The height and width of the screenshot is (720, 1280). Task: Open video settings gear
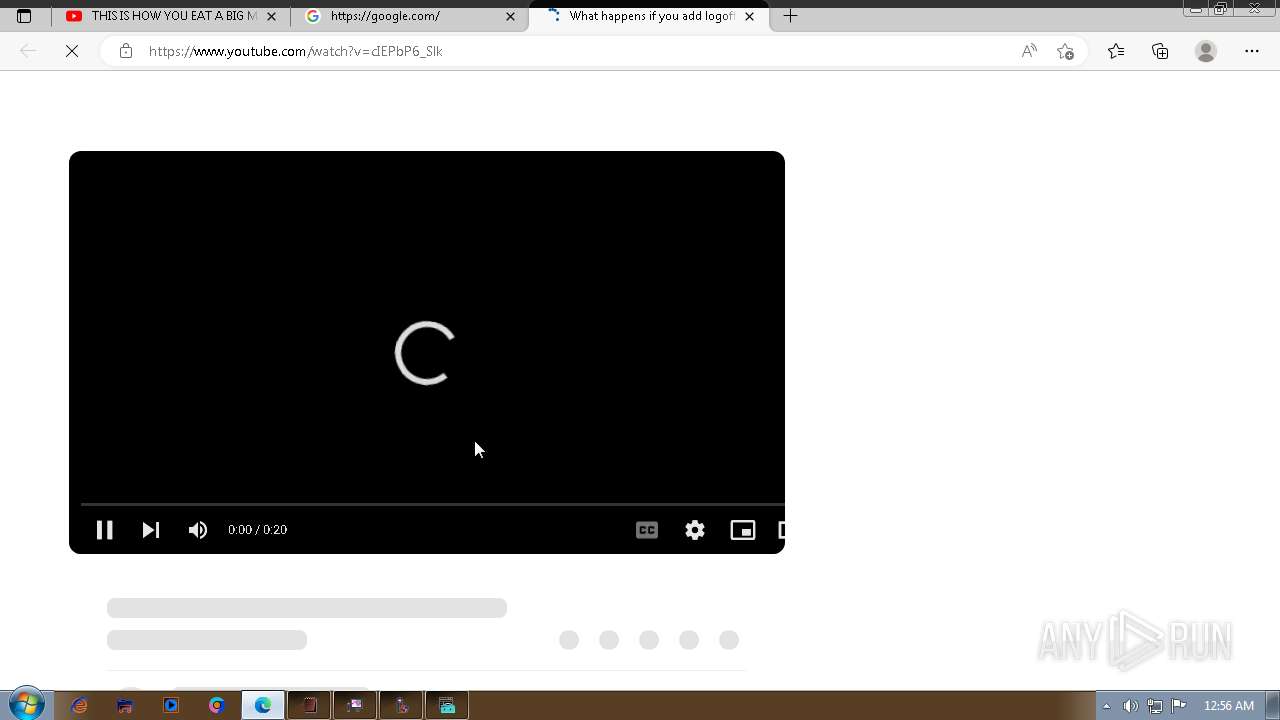click(x=695, y=530)
